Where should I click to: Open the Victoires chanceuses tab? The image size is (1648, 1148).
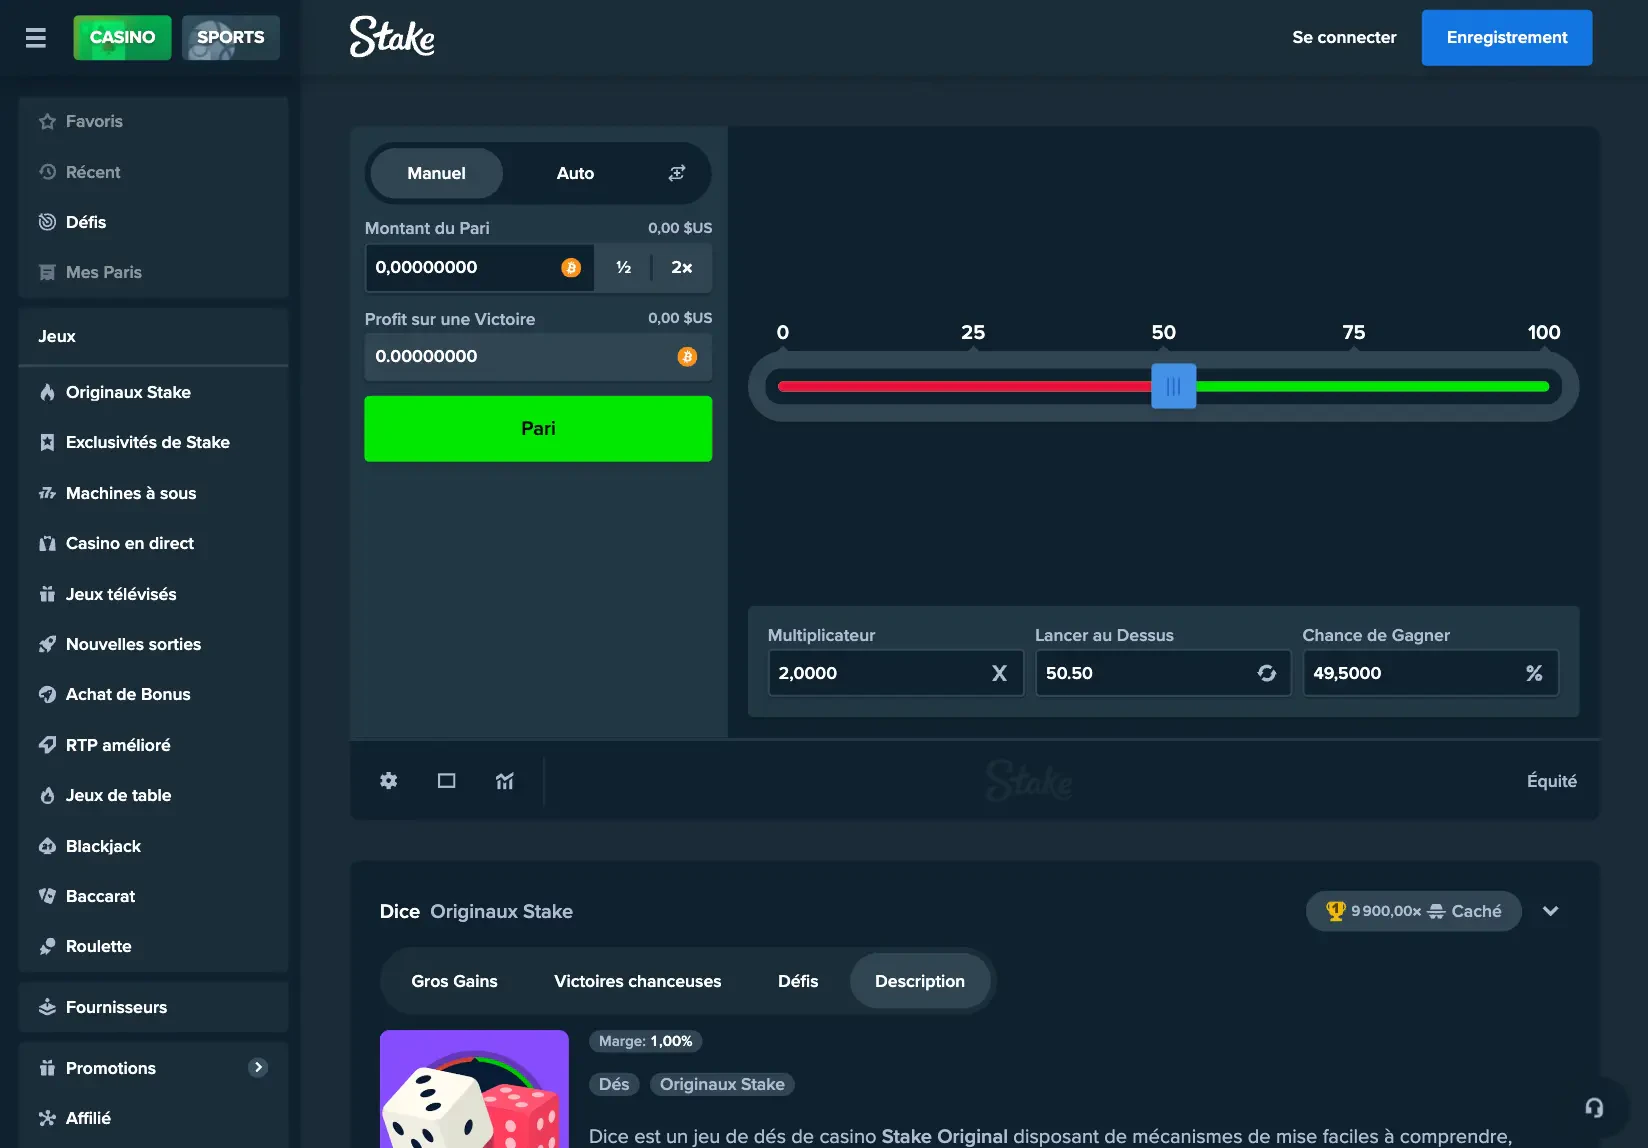click(x=638, y=981)
